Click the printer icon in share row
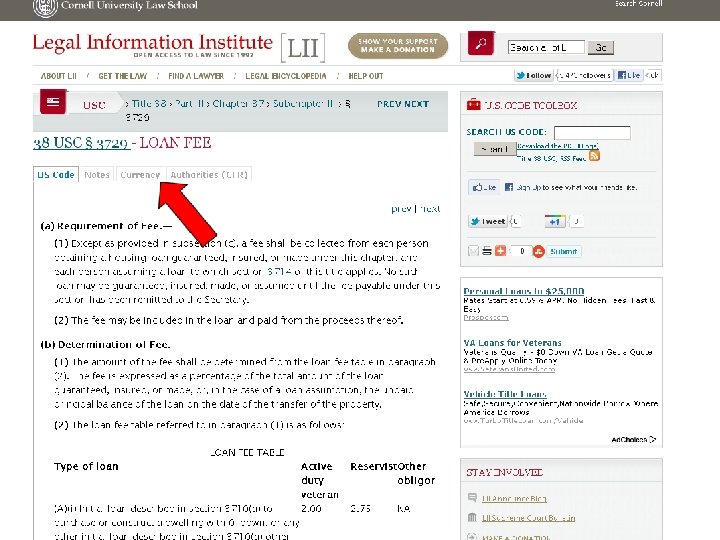Image resolution: width=720 pixels, height=540 pixels. 487,251
